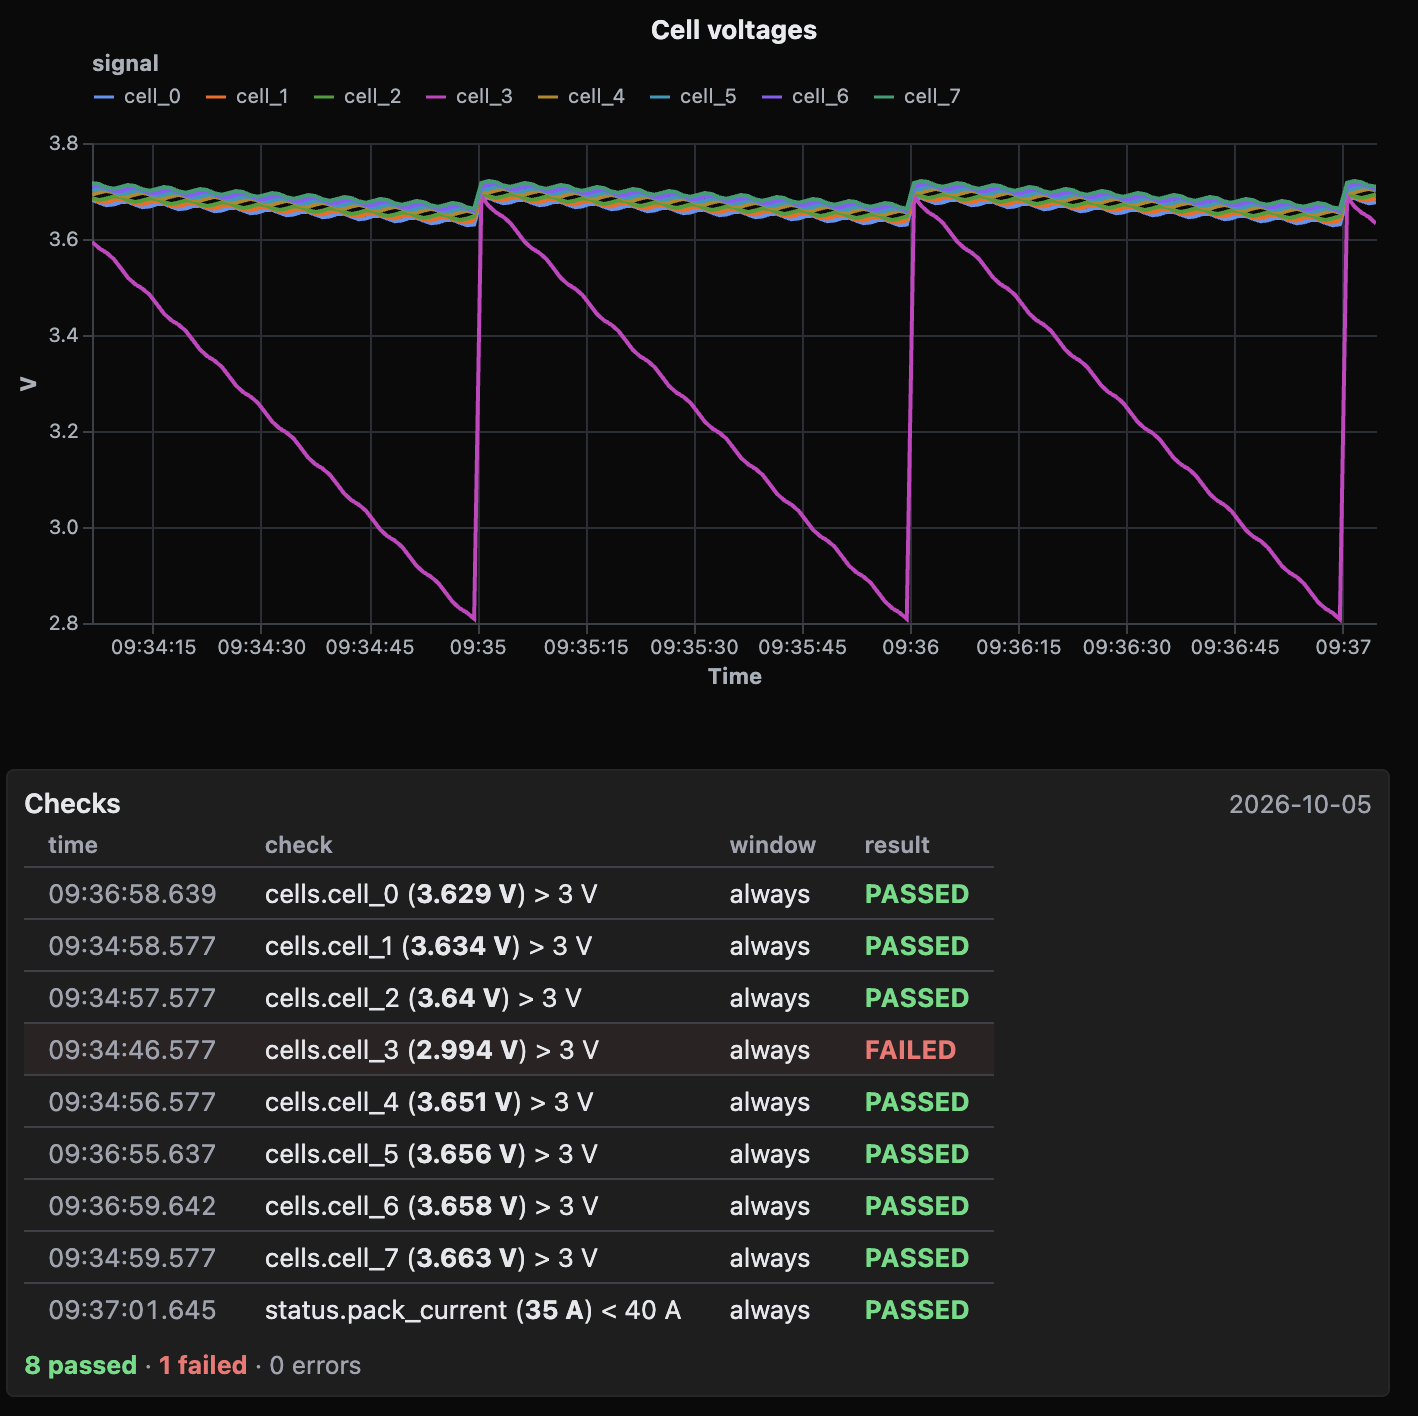Click the "always" window value for cell_3
The width and height of the screenshot is (1418, 1416).
click(770, 1050)
